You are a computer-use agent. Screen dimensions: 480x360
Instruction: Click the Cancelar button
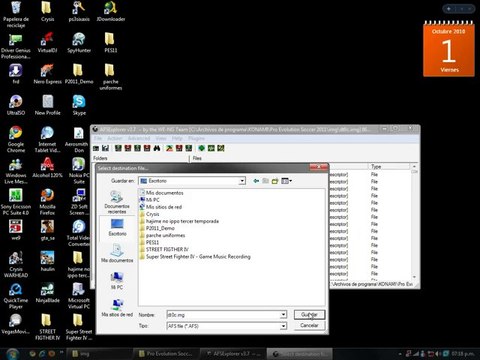(309, 325)
